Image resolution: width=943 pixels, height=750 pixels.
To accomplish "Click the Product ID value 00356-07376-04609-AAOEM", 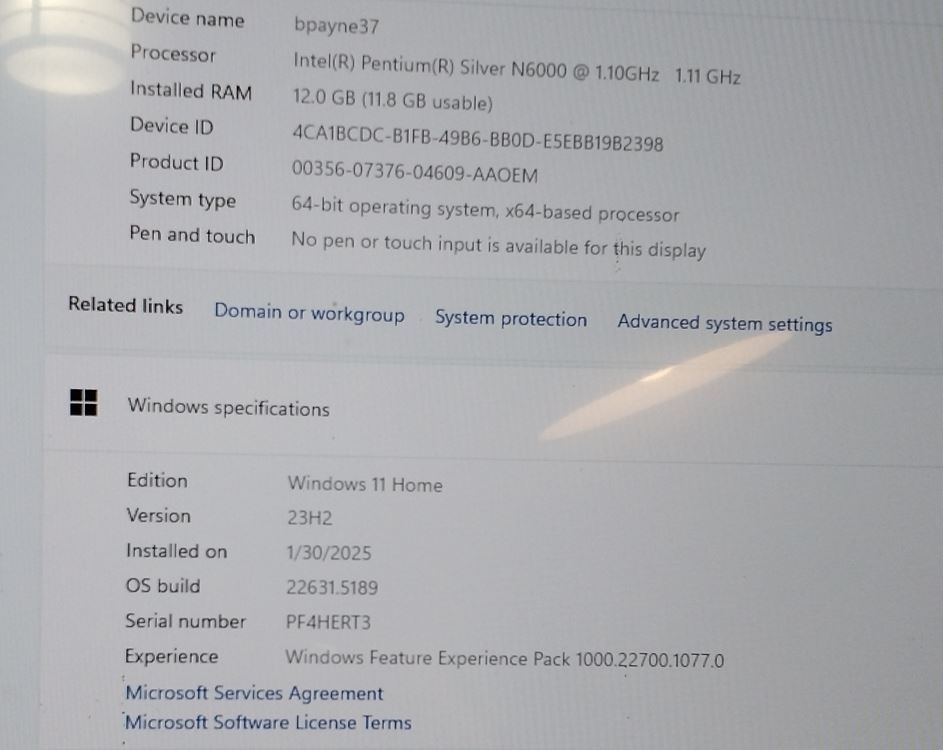I will [414, 174].
